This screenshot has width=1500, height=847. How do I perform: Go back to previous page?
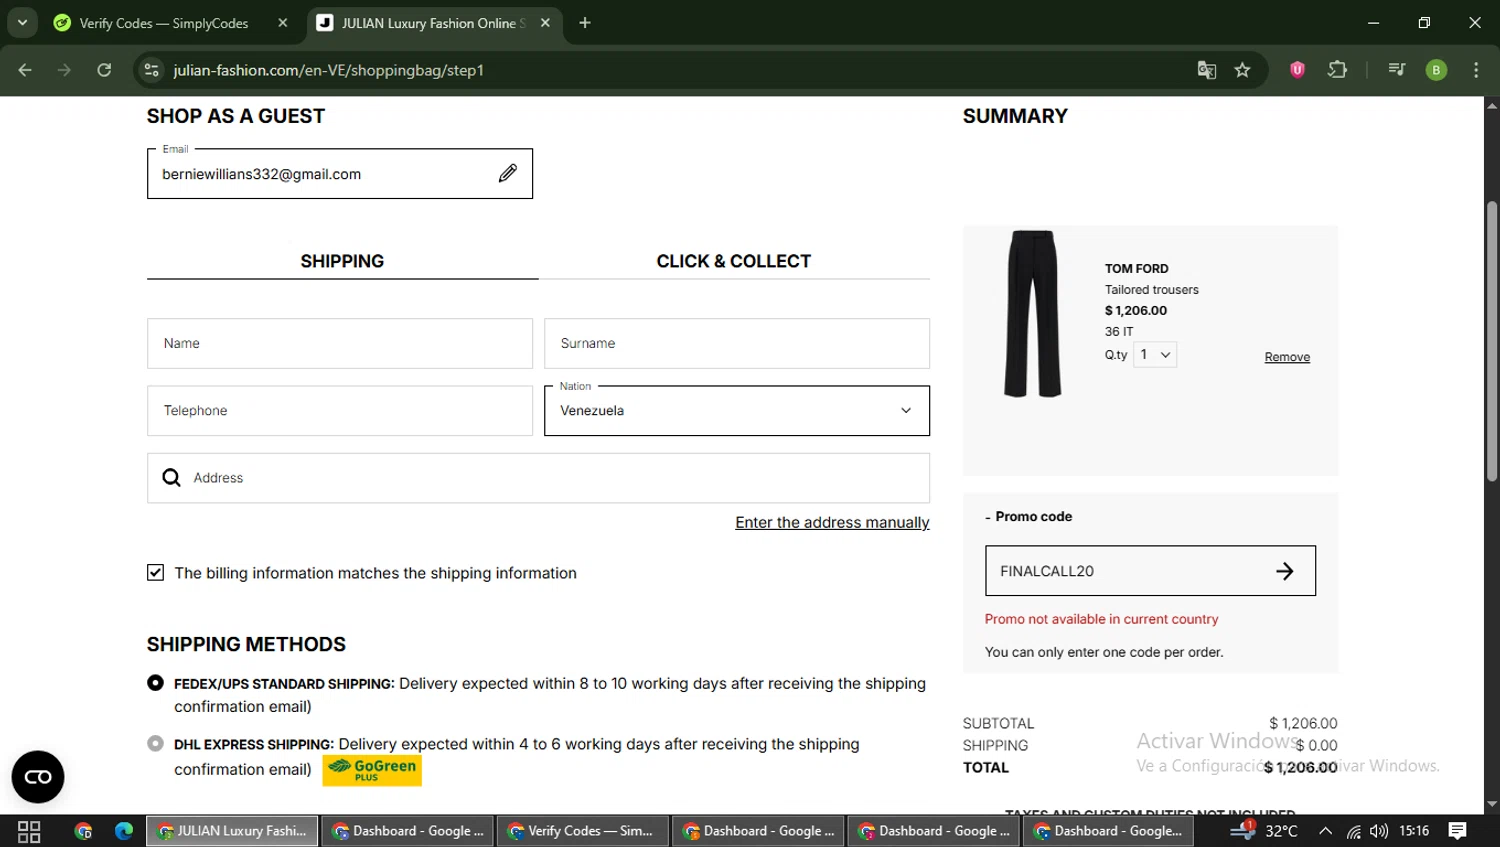pyautogui.click(x=25, y=70)
